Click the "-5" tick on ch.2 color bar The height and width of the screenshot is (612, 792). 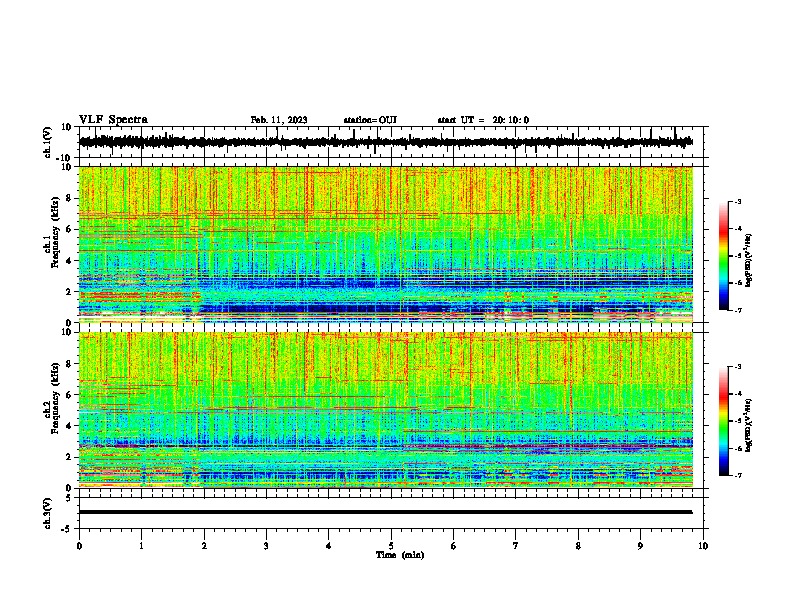738,421
